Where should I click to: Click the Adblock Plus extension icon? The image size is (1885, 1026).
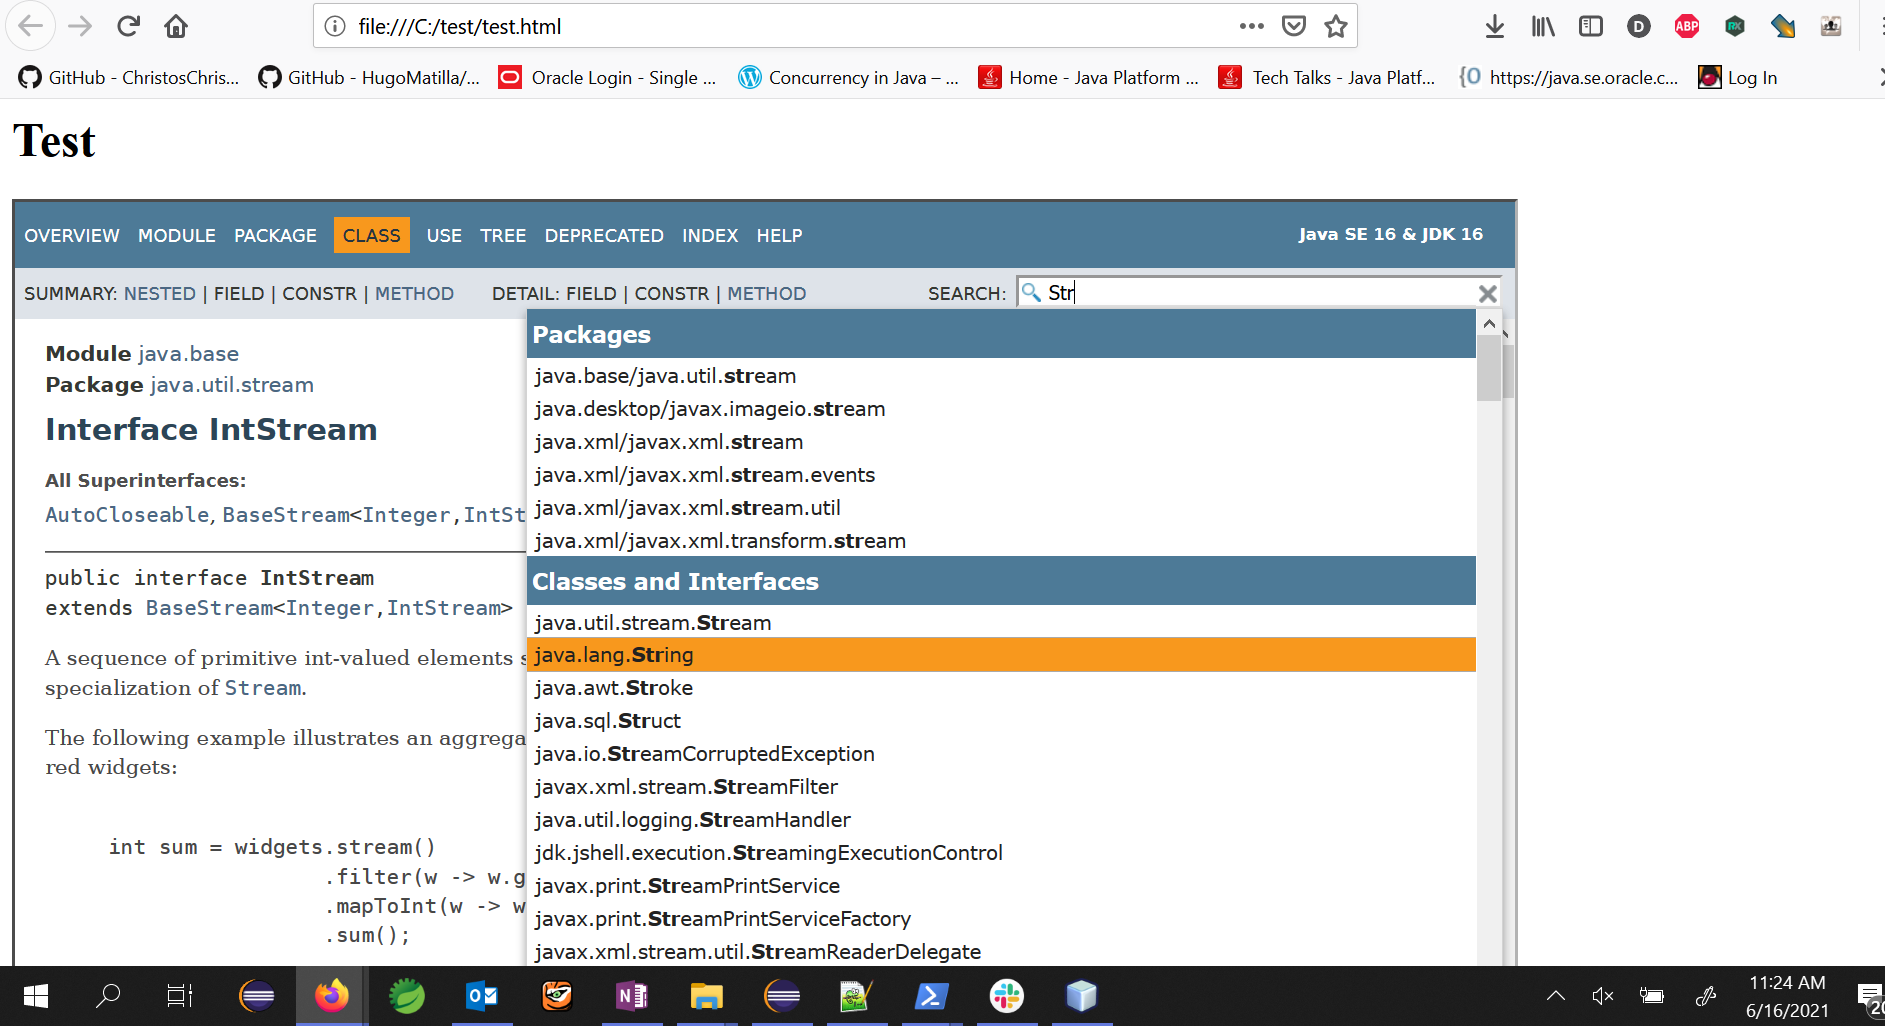1686,26
